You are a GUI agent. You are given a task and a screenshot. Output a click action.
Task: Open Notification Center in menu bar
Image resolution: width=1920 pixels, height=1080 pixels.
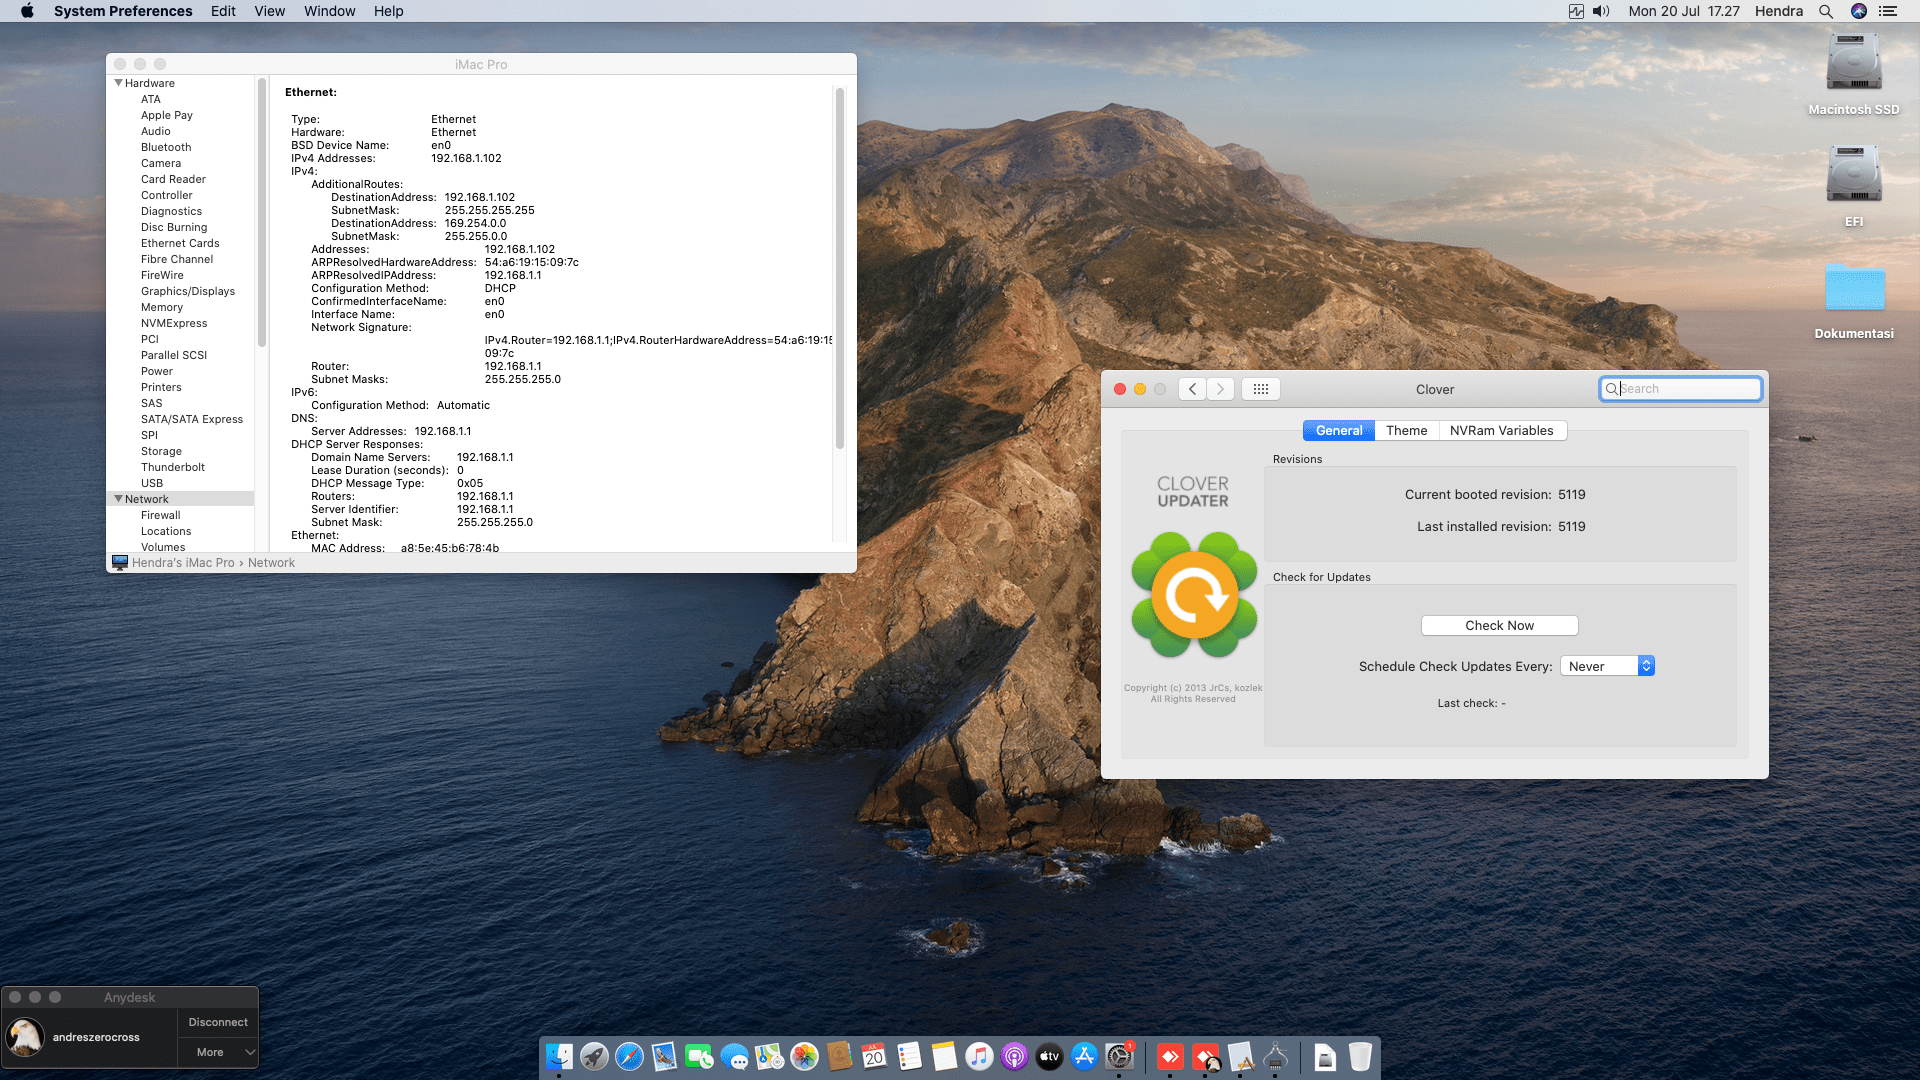(1888, 11)
